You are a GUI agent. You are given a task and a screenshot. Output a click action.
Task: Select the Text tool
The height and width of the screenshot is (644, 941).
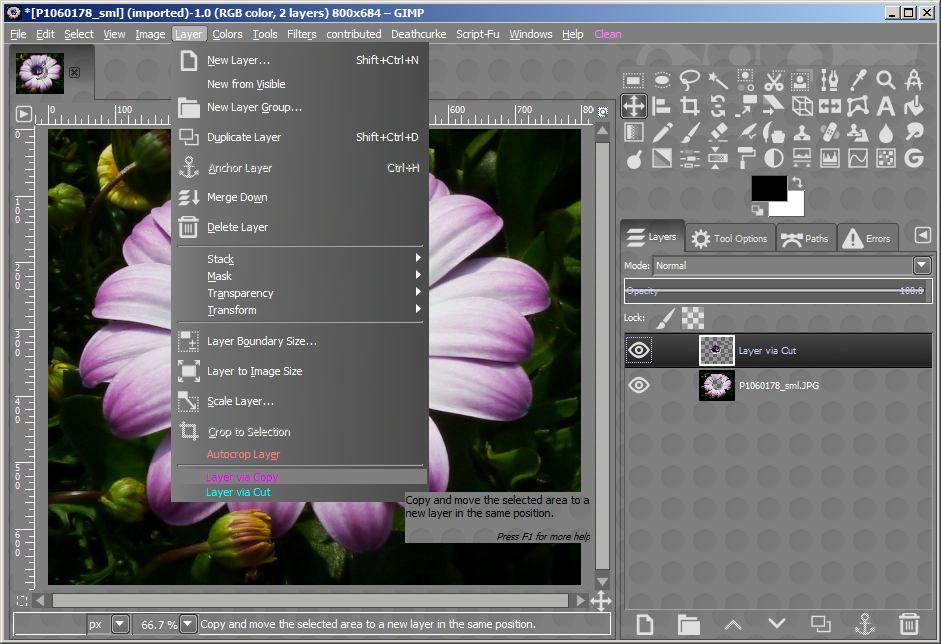(885, 106)
